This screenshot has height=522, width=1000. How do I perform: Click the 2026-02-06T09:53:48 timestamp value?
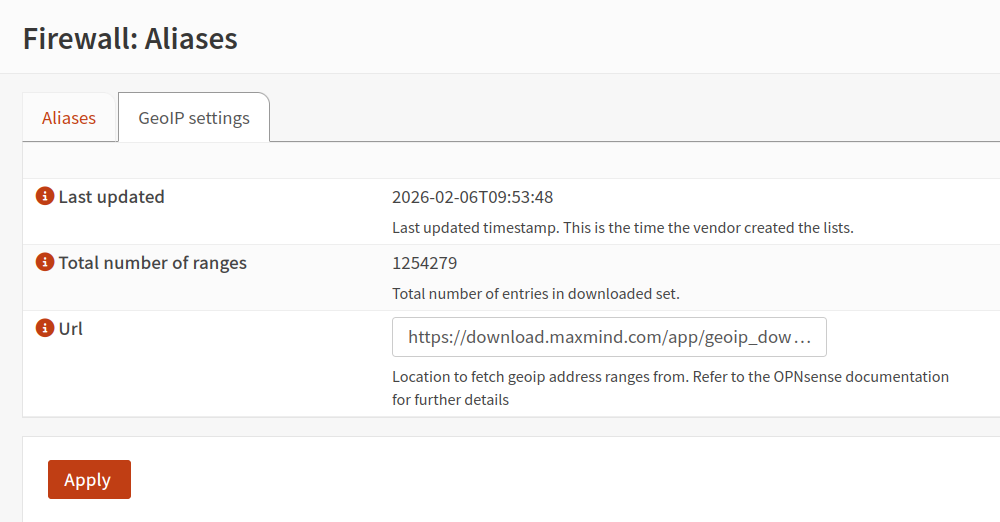(x=472, y=197)
